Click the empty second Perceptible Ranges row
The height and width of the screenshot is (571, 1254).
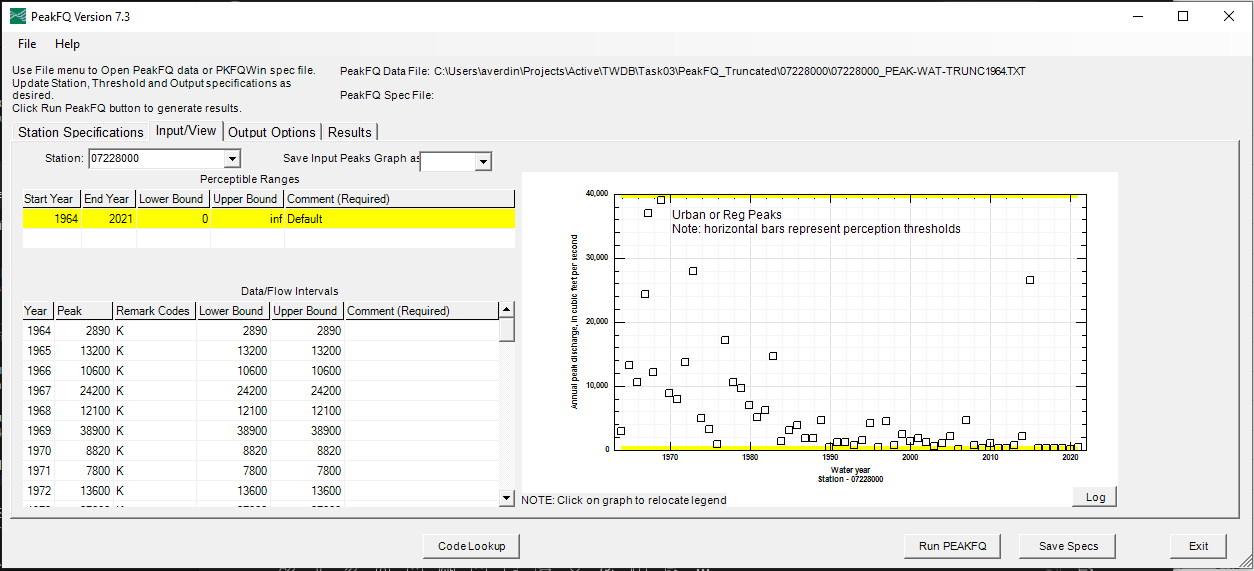coord(269,239)
